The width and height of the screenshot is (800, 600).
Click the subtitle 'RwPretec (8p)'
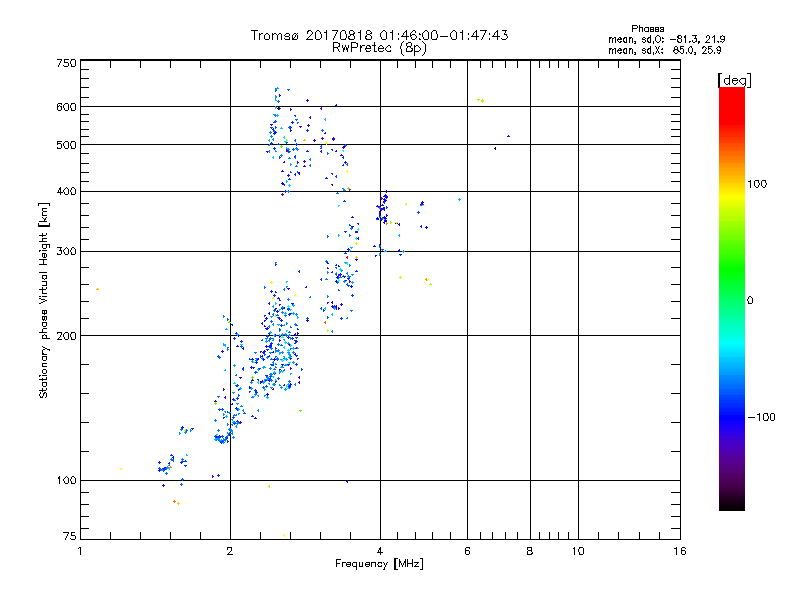pos(379,48)
